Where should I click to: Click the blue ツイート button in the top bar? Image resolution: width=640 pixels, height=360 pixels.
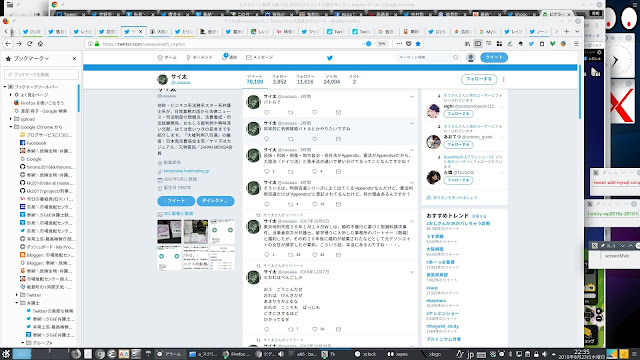click(494, 58)
